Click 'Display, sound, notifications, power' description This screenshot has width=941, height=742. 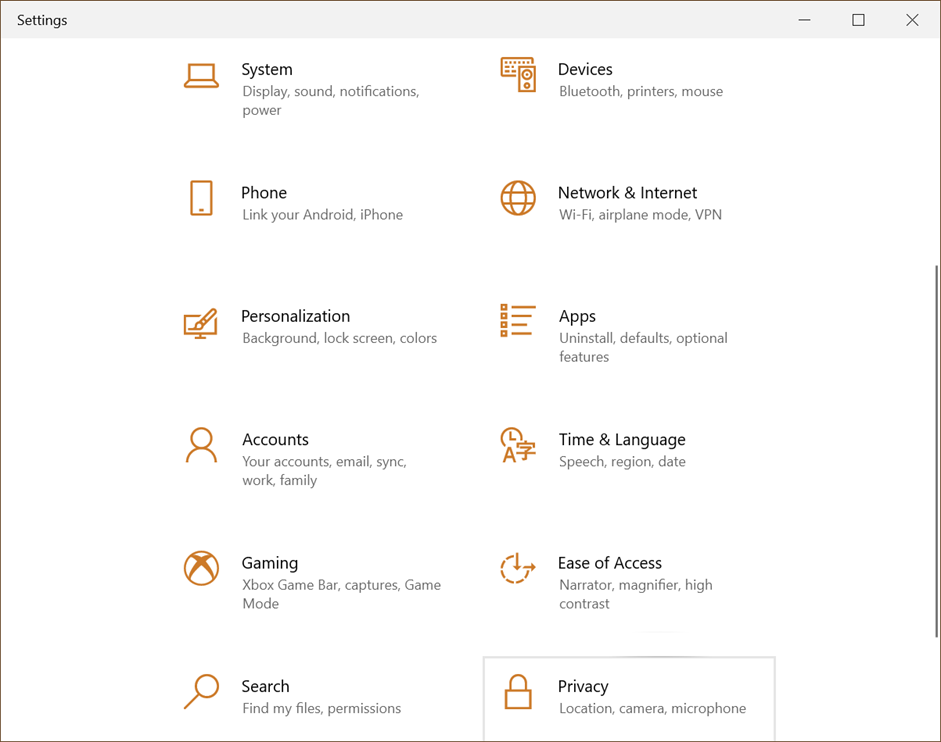[x=331, y=101]
